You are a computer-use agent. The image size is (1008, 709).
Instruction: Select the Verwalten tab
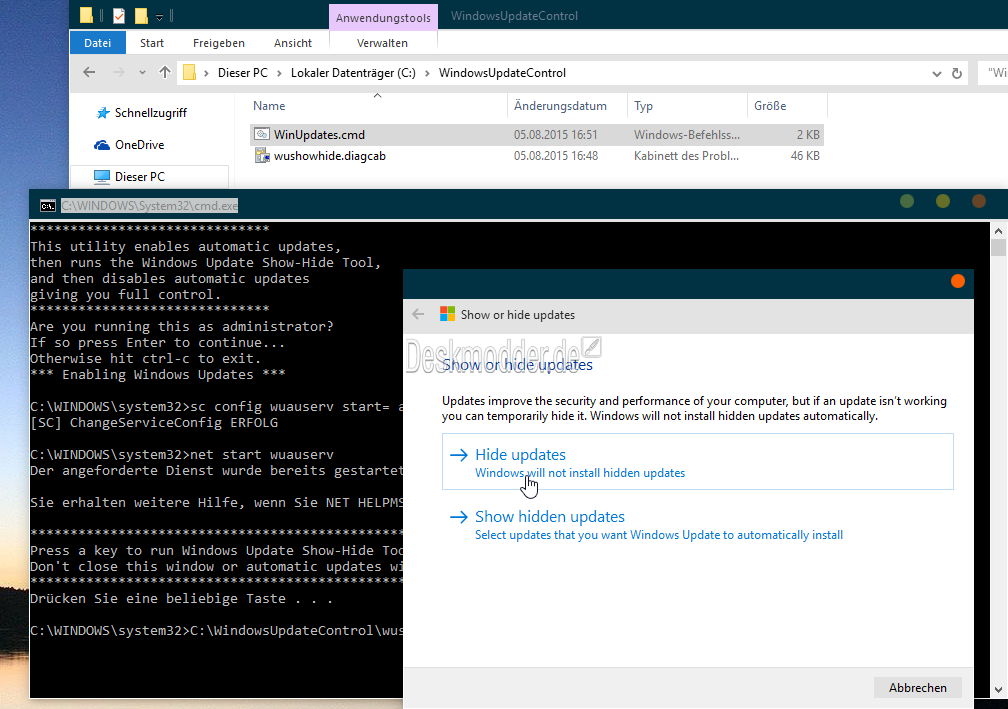tap(382, 43)
